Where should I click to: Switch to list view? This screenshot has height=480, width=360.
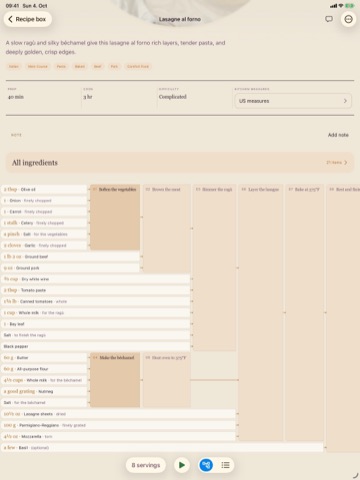[225, 465]
